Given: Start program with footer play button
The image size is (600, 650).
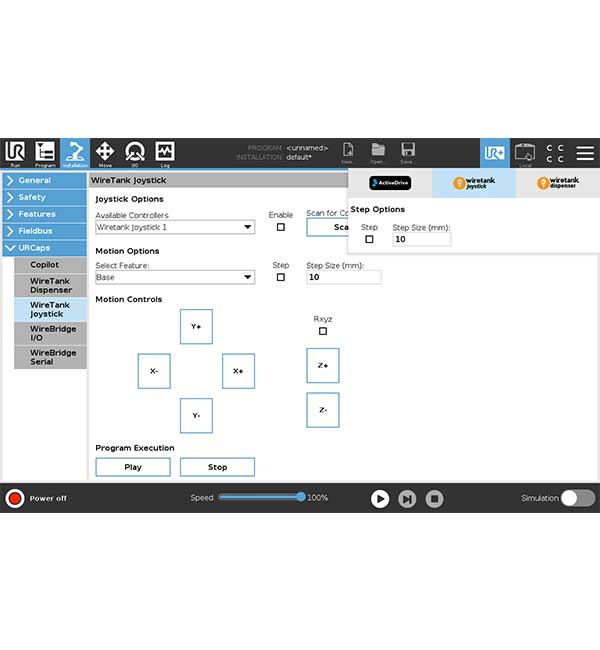Looking at the screenshot, I should click(x=380, y=499).
